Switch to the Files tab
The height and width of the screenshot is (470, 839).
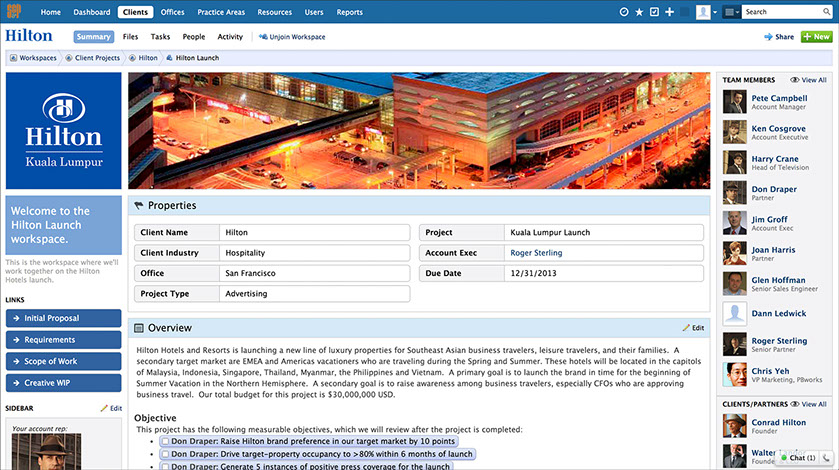point(130,37)
